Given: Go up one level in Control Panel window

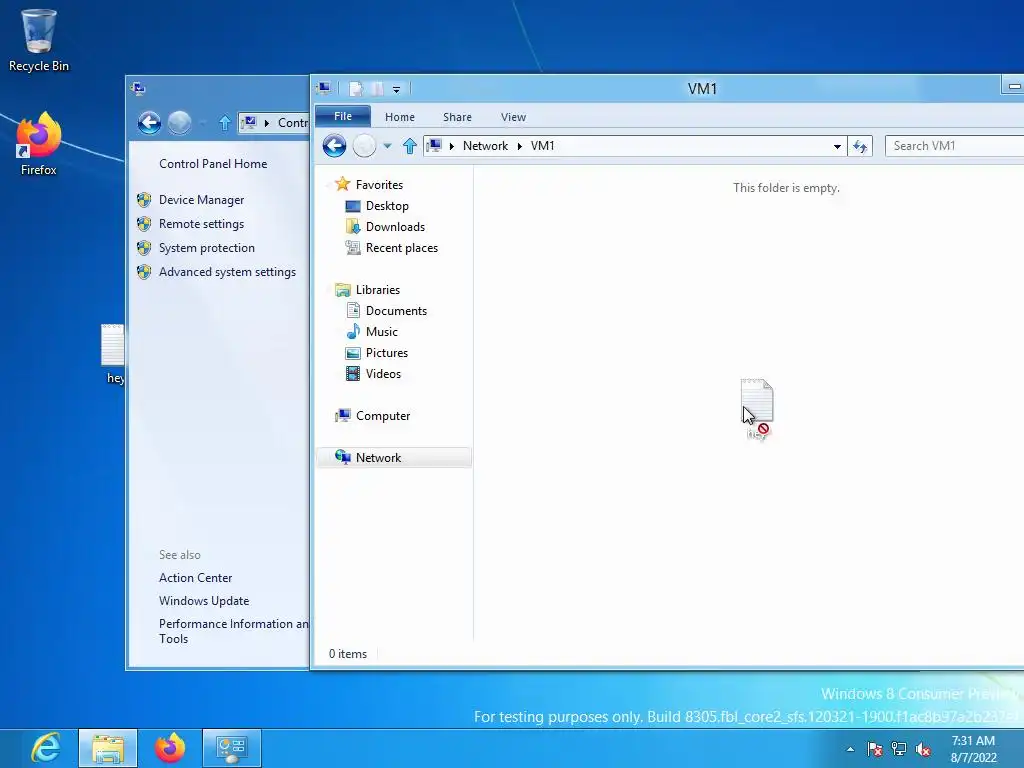Looking at the screenshot, I should [x=225, y=122].
